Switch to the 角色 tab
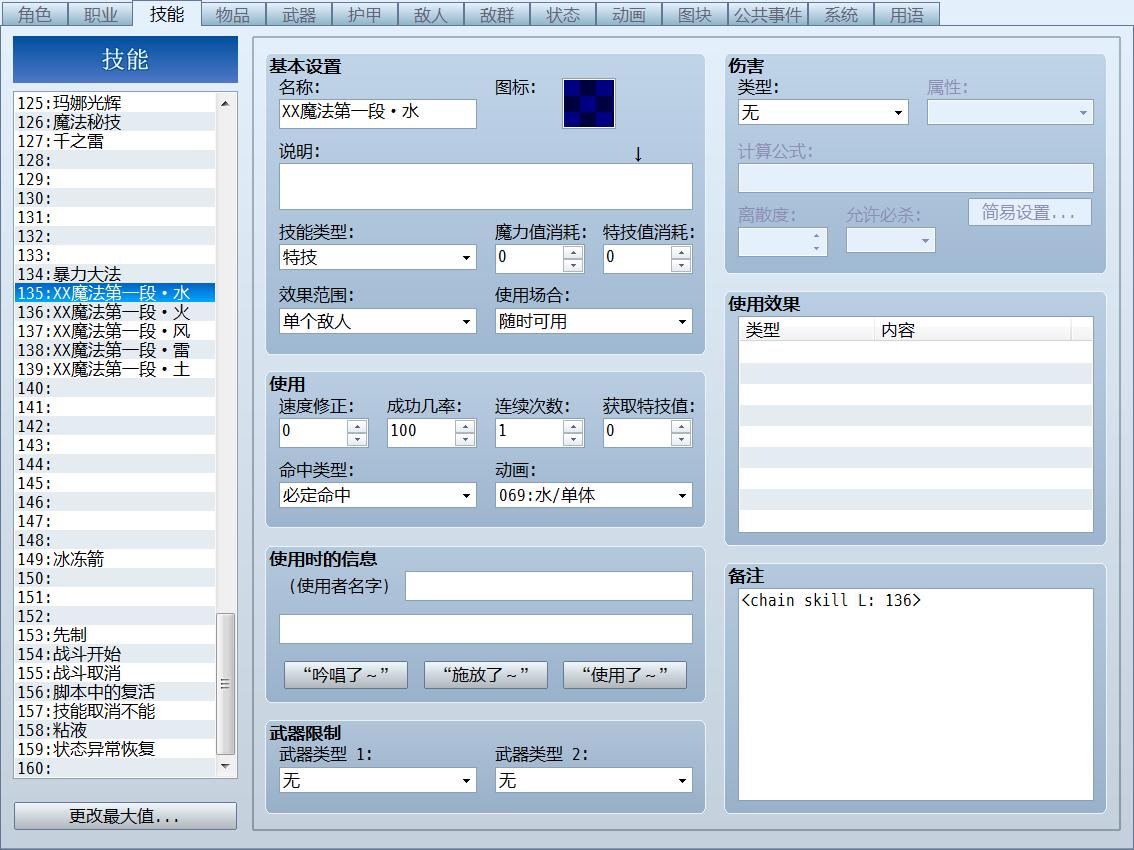1134x850 pixels. click(34, 14)
